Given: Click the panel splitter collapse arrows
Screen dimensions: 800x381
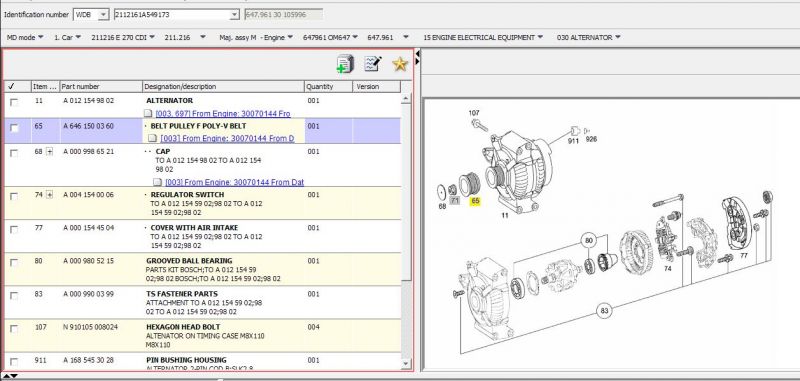Looking at the screenshot, I should click(x=417, y=57).
